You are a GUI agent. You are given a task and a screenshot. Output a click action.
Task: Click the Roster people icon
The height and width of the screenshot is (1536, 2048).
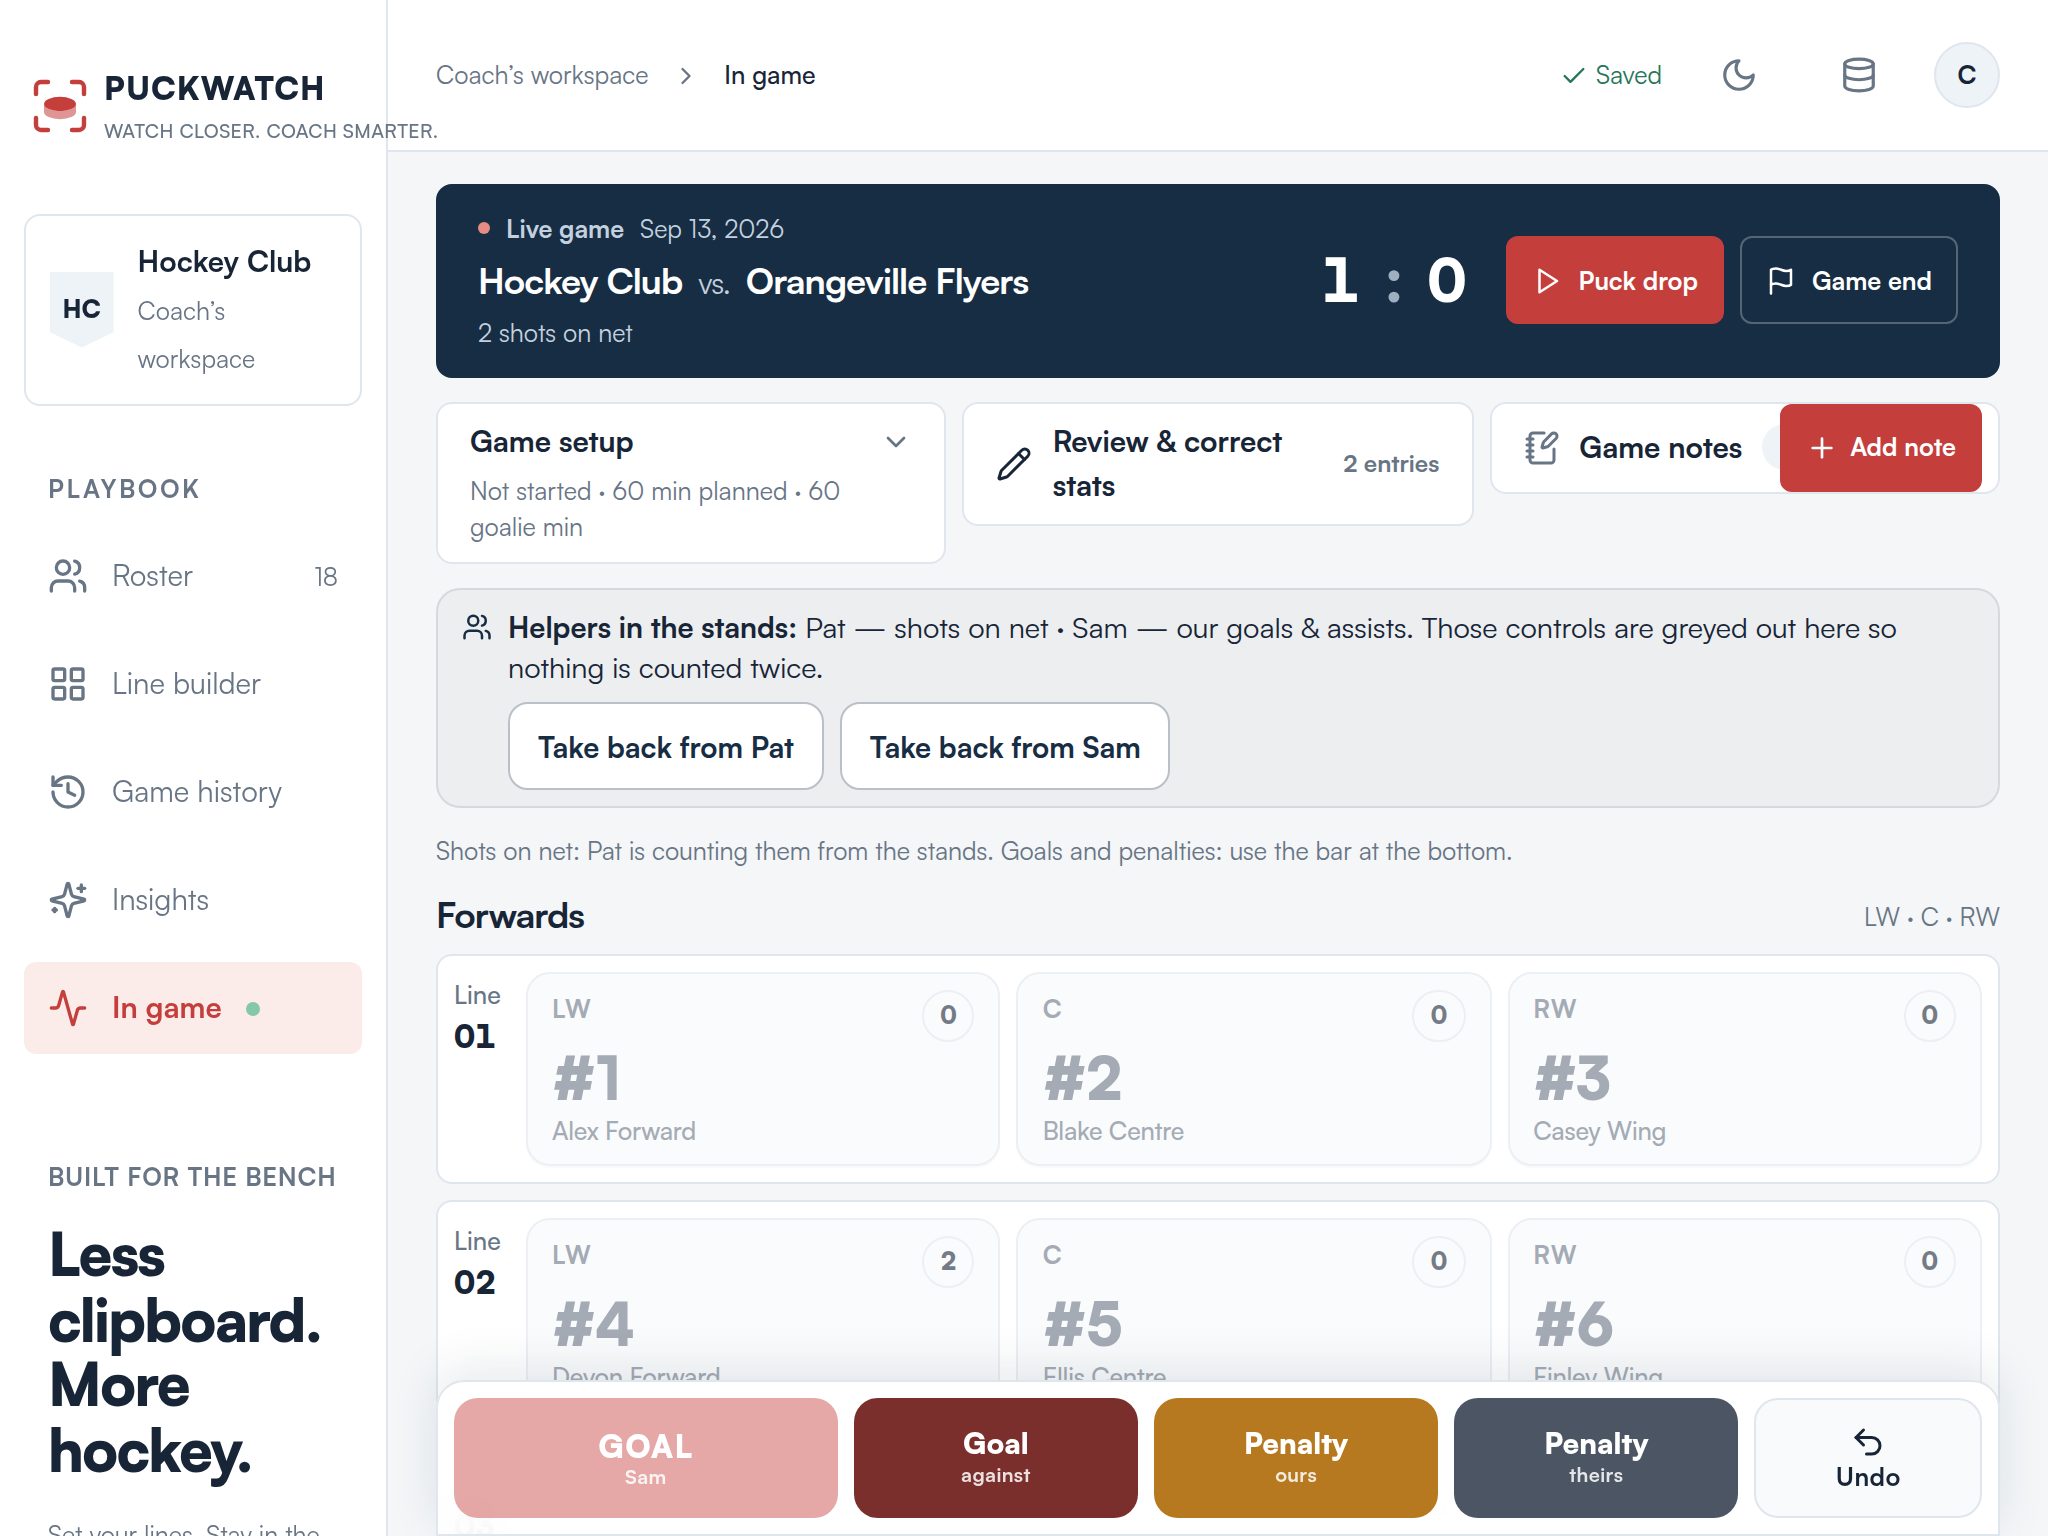68,576
